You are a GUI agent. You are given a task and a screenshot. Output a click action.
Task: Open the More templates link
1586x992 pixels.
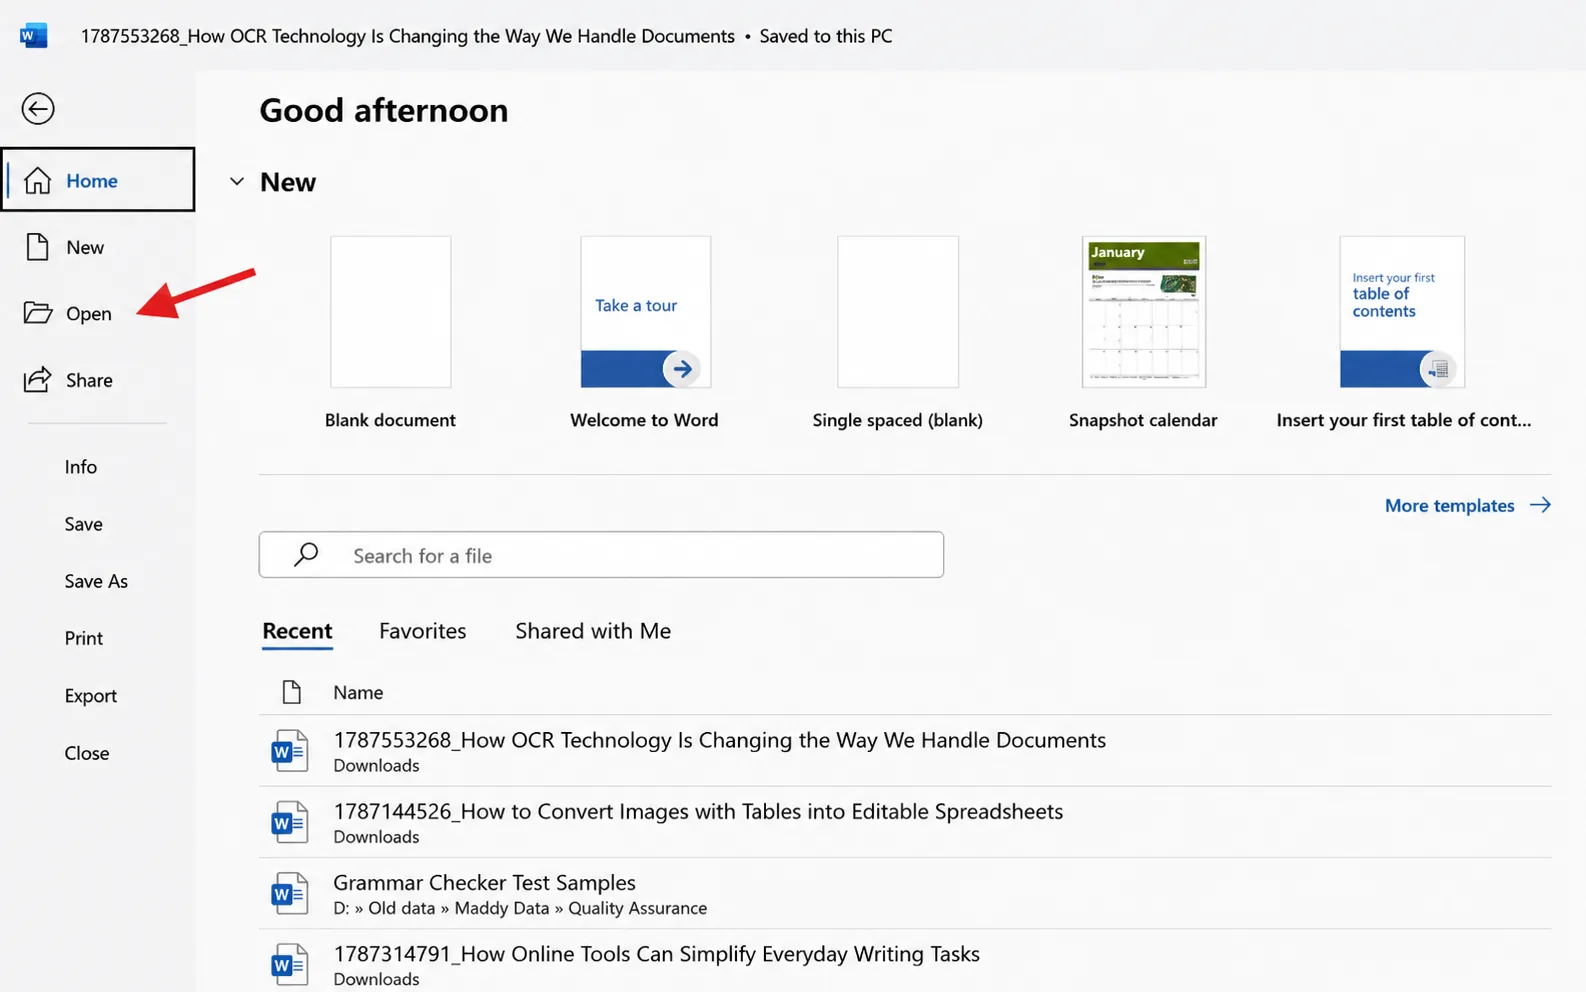point(1467,506)
